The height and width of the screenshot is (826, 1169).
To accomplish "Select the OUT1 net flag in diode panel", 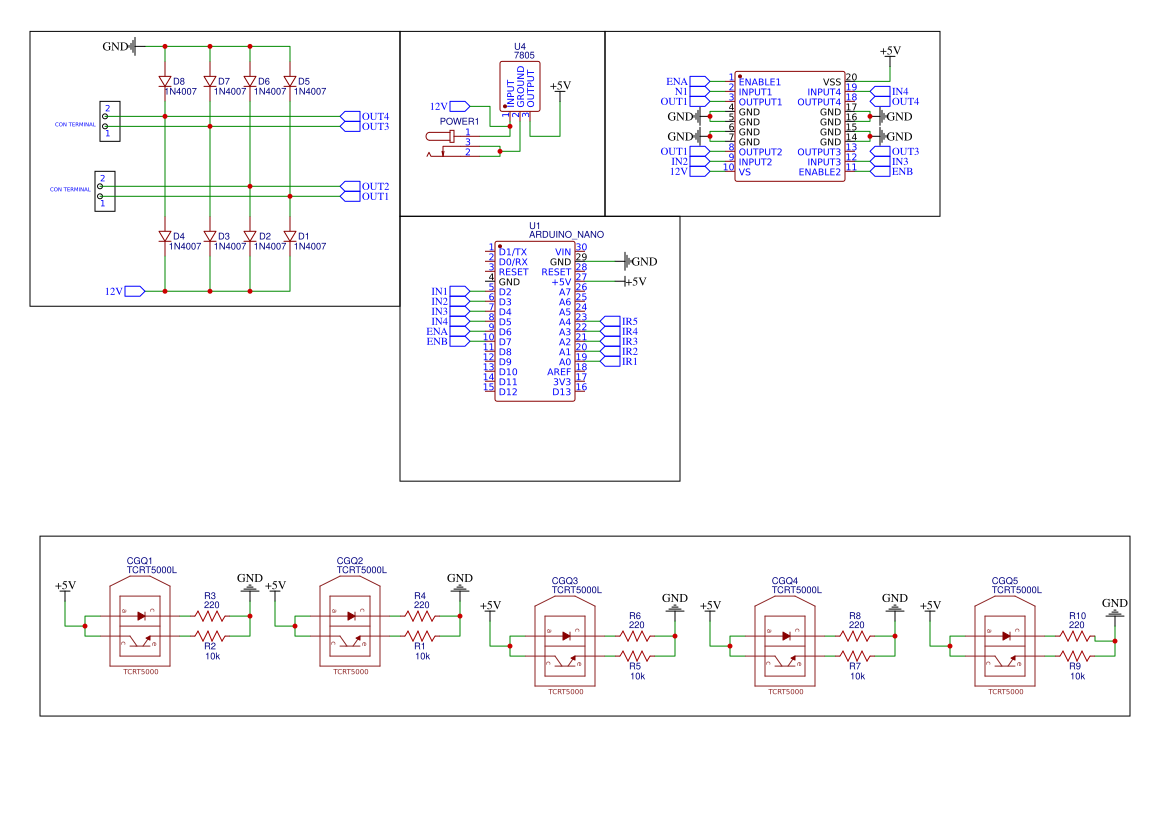I will tap(365, 197).
